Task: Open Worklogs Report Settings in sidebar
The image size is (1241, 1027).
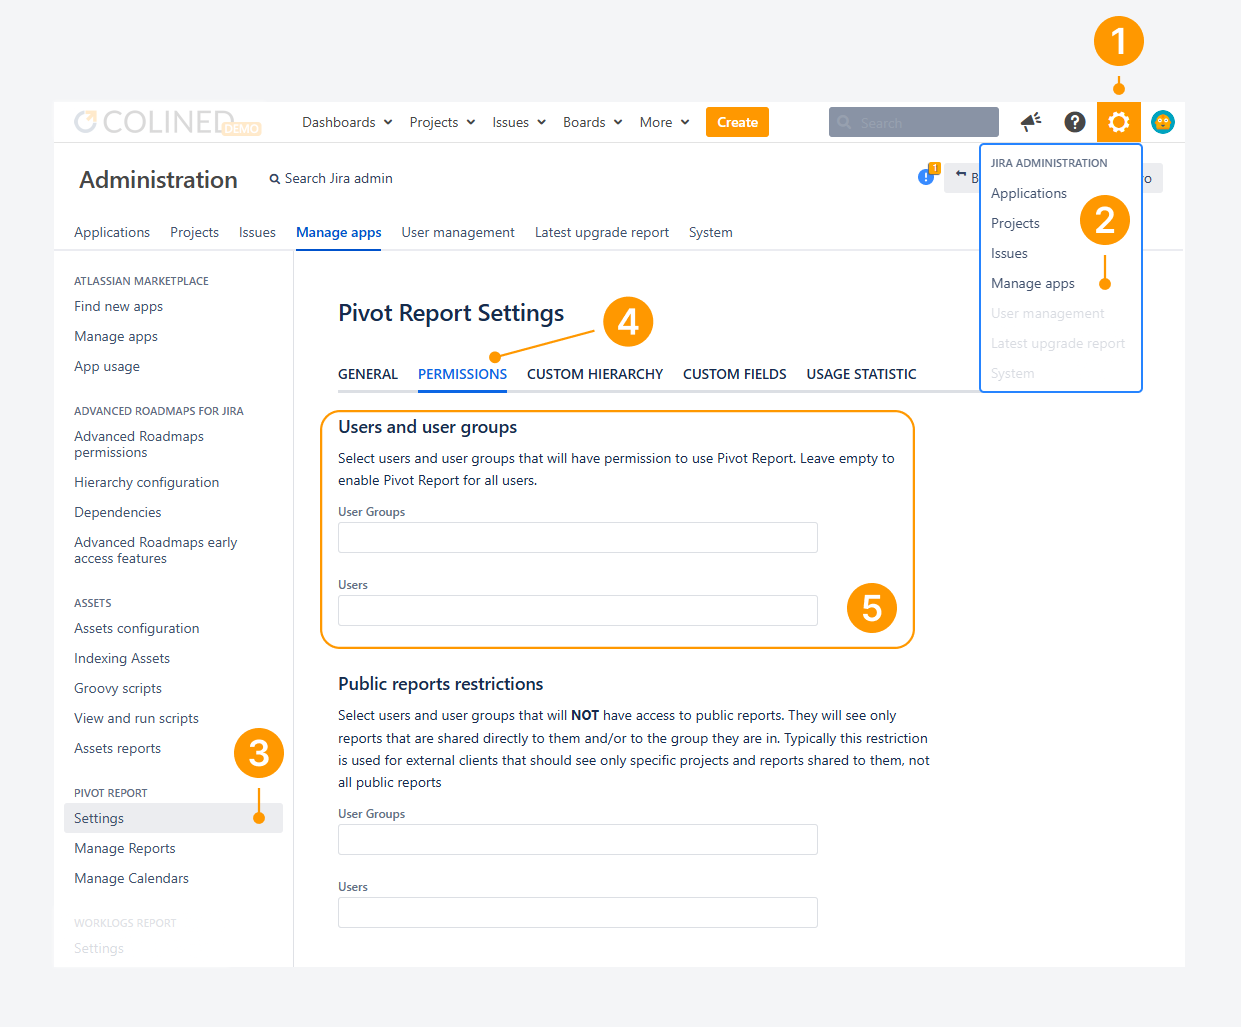Action: [99, 948]
